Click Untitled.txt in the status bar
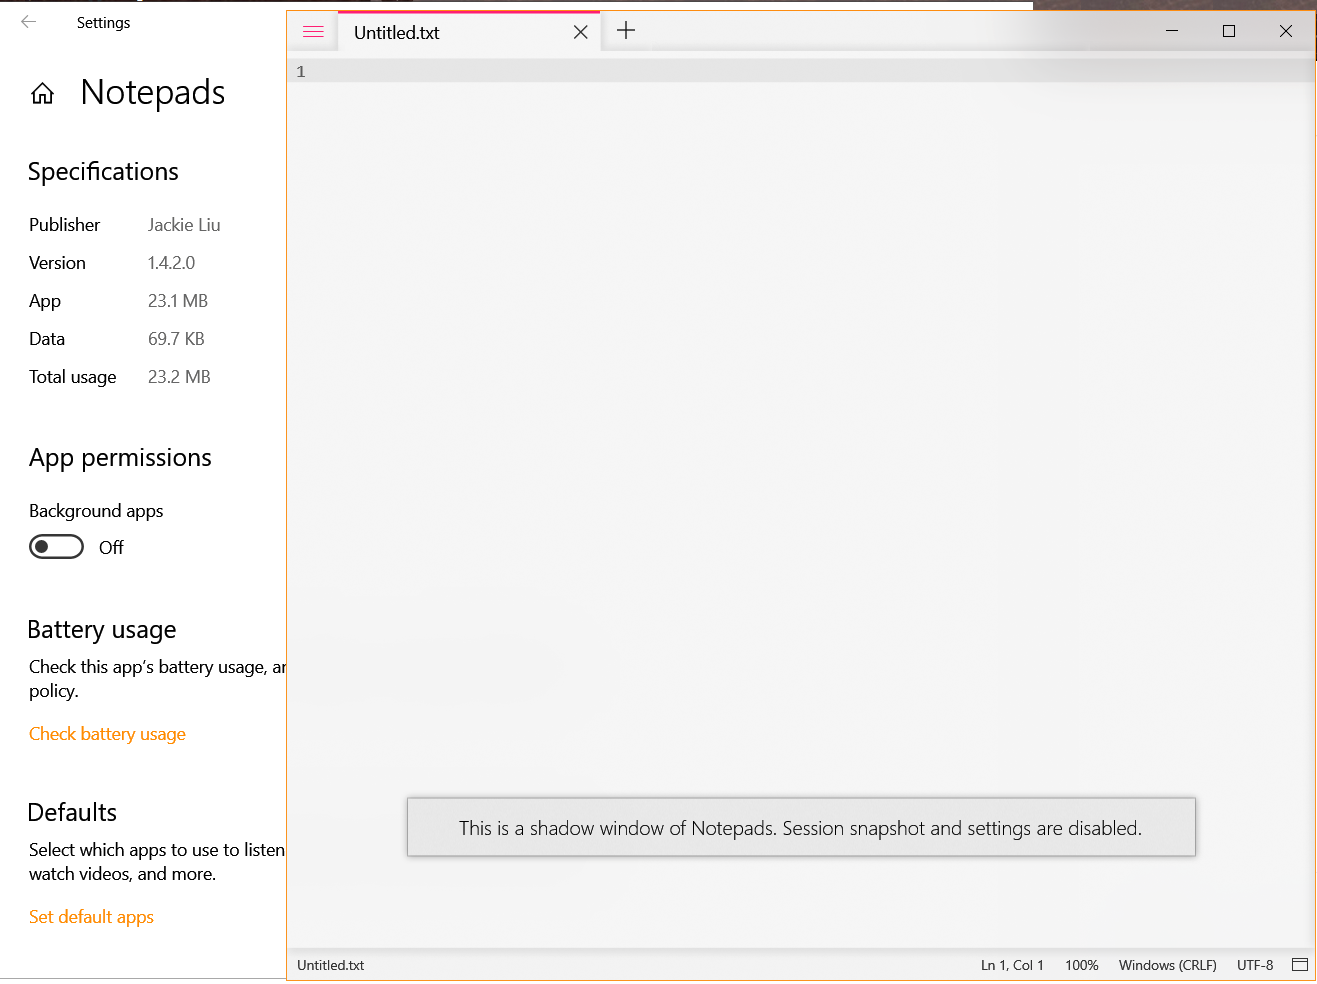Viewport: 1317px width, 984px height. [330, 964]
